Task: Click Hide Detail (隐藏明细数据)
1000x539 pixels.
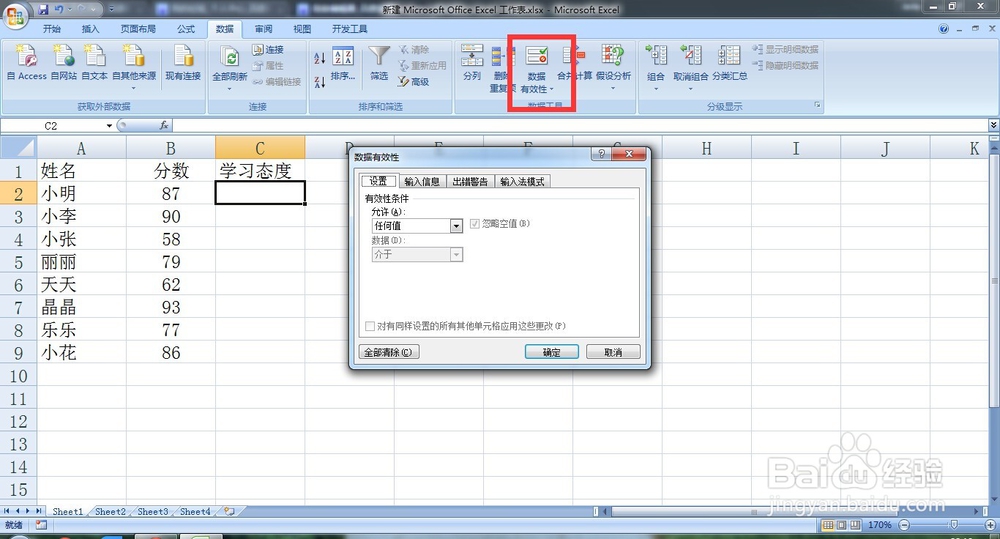Action: 785,65
